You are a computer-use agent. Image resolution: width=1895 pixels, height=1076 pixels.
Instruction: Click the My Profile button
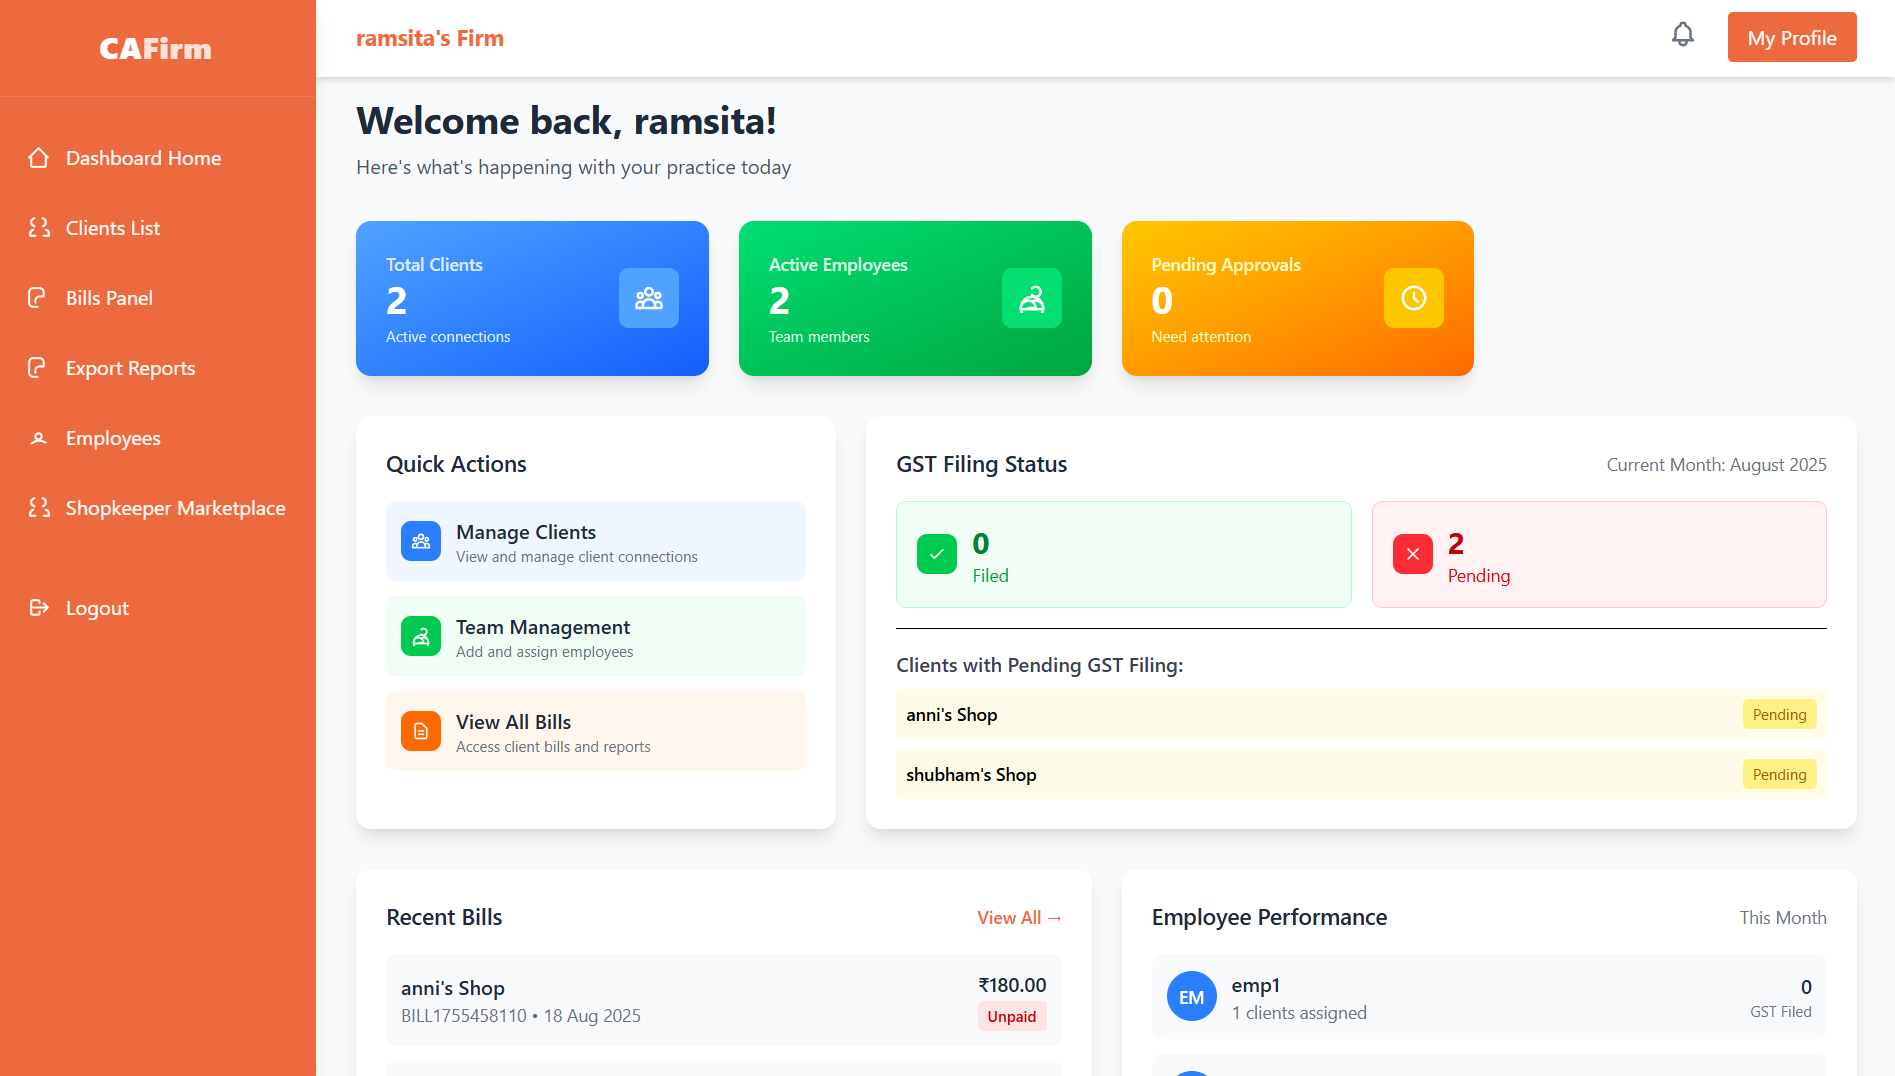[1791, 37]
